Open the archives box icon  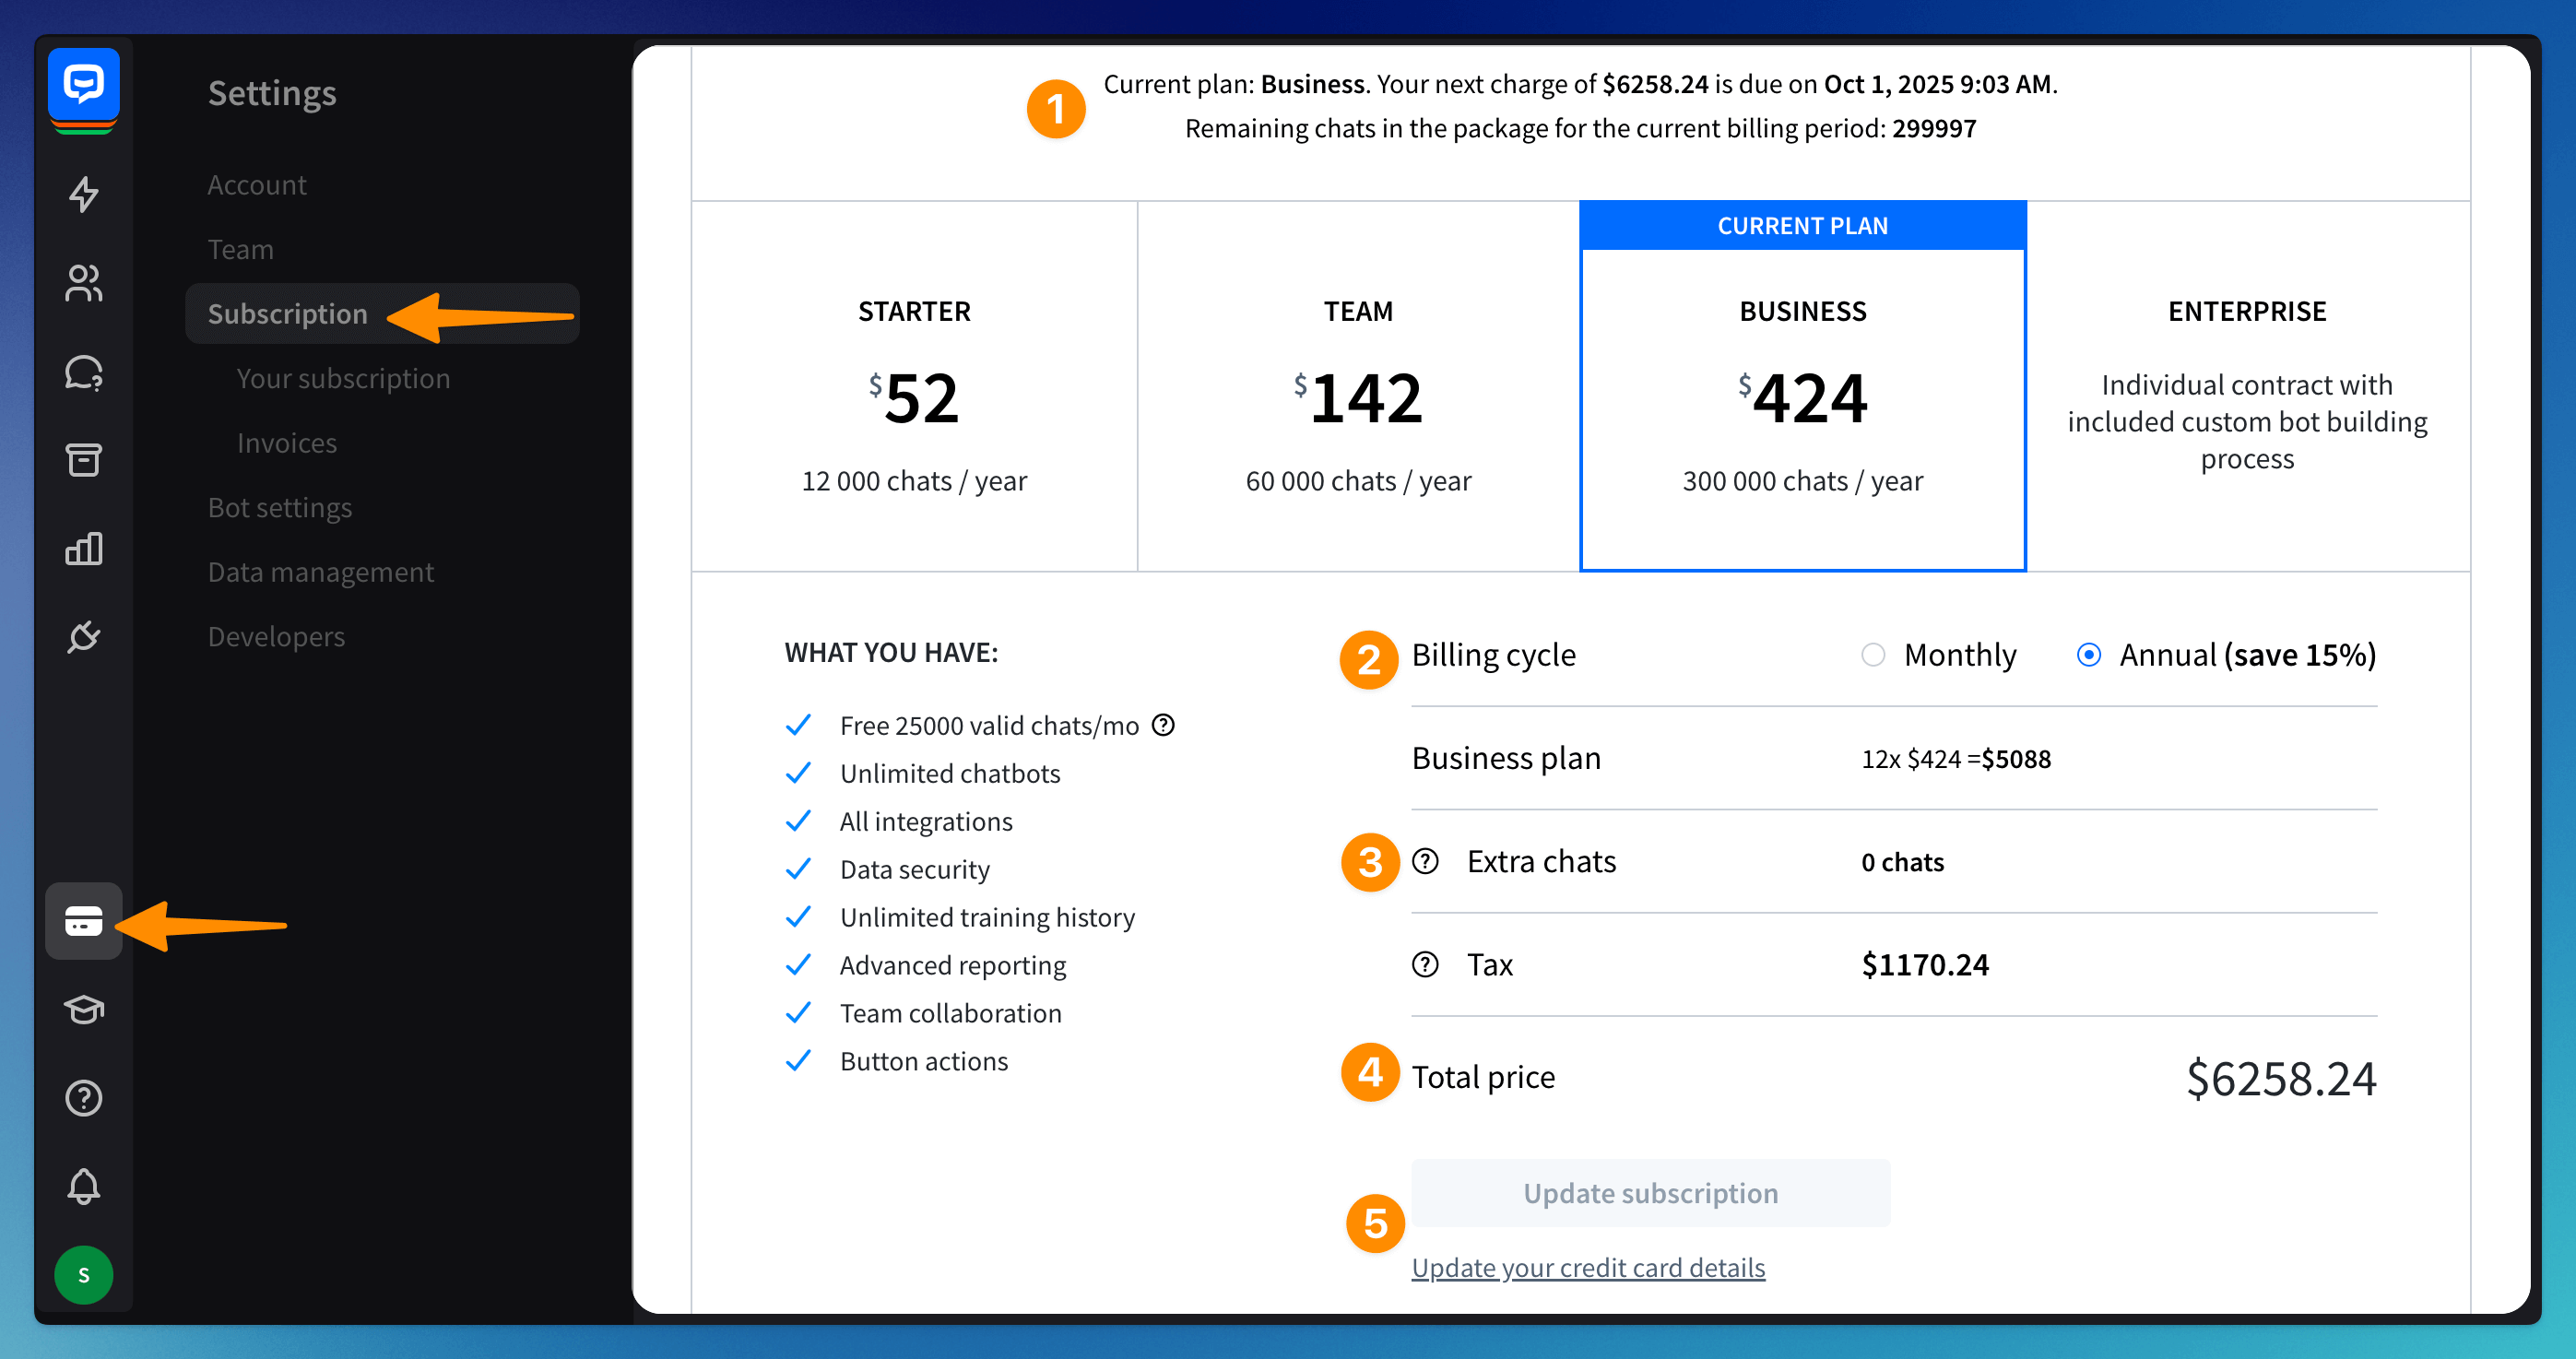point(83,460)
